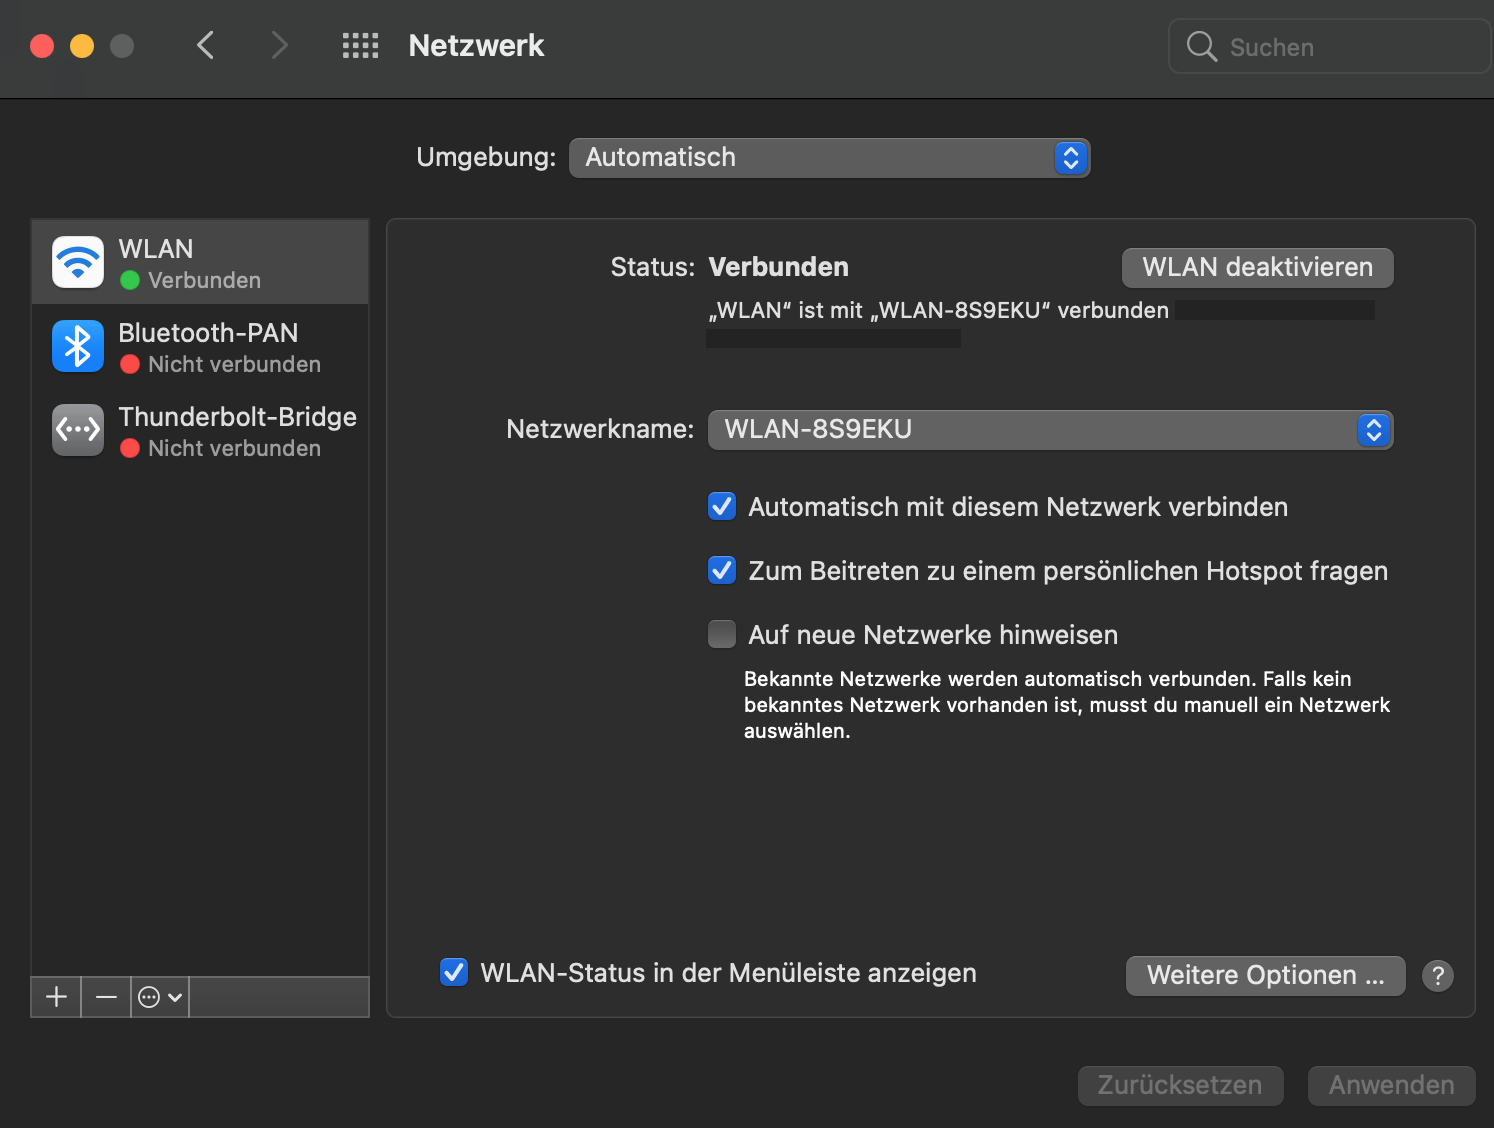Expand the Netzwerkname WLAN-8S9EKU dropdown

click(x=1050, y=430)
